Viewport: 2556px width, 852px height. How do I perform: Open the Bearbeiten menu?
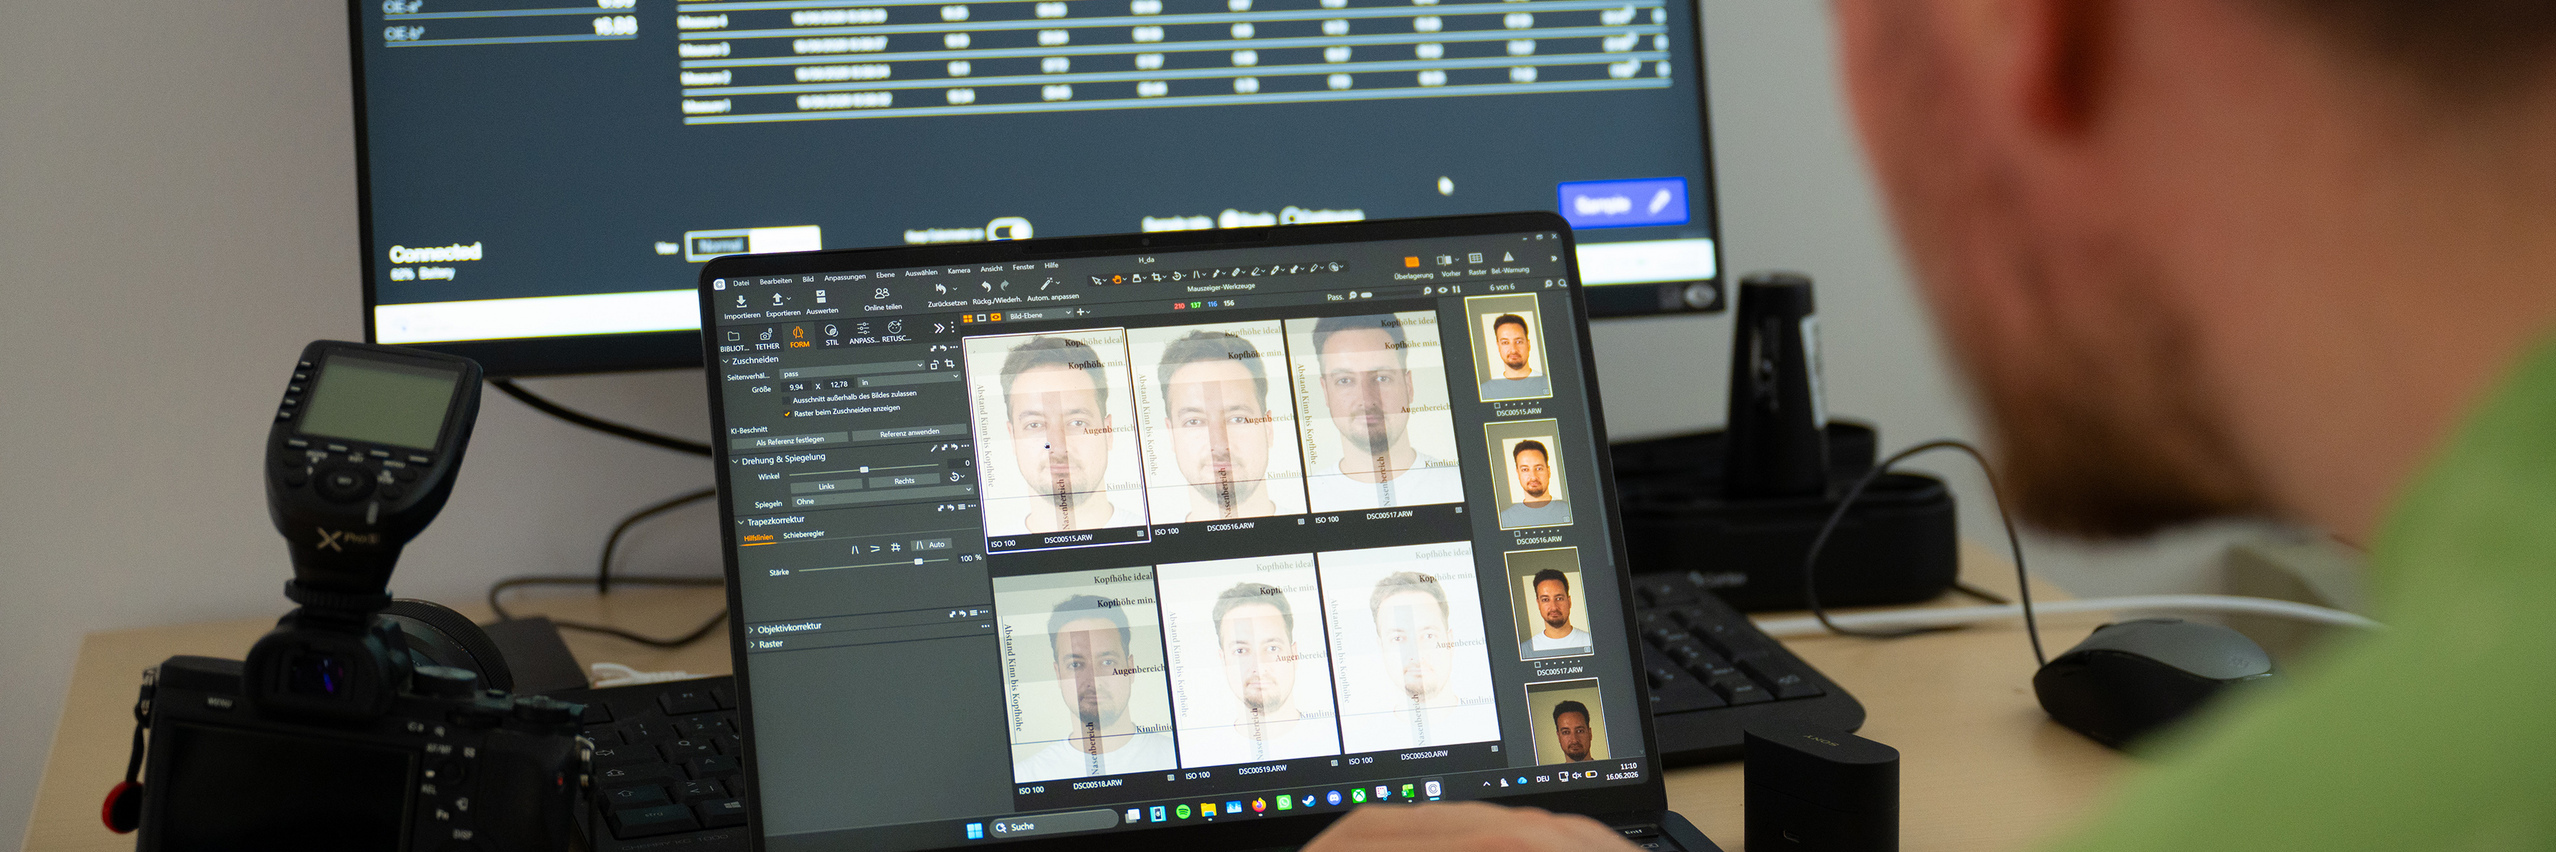pos(776,281)
